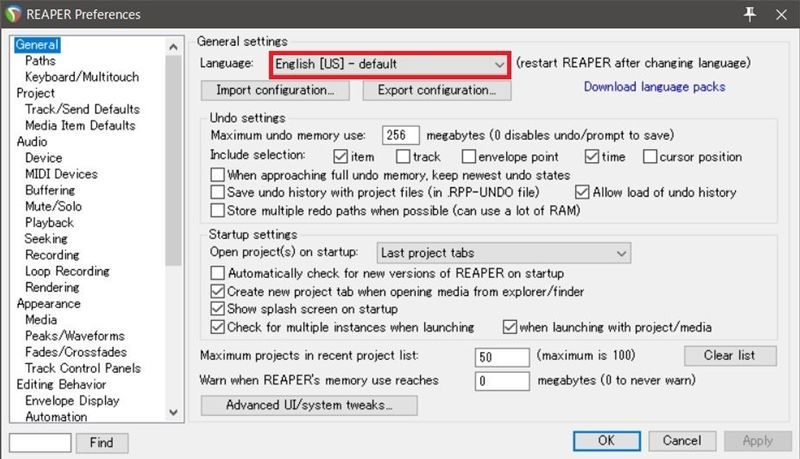This screenshot has height=459, width=800.
Task: Toggle when launching with project/media checkbox
Action: point(510,327)
